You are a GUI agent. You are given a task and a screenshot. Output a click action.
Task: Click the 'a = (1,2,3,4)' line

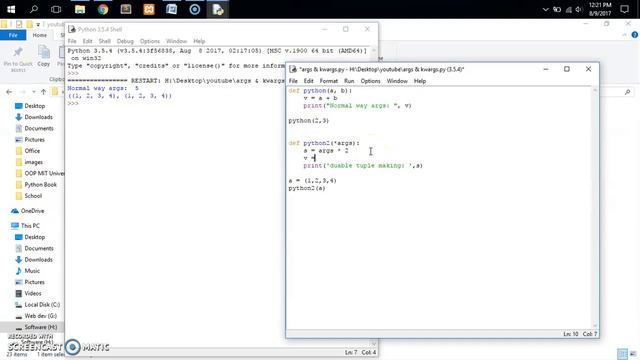(312, 180)
